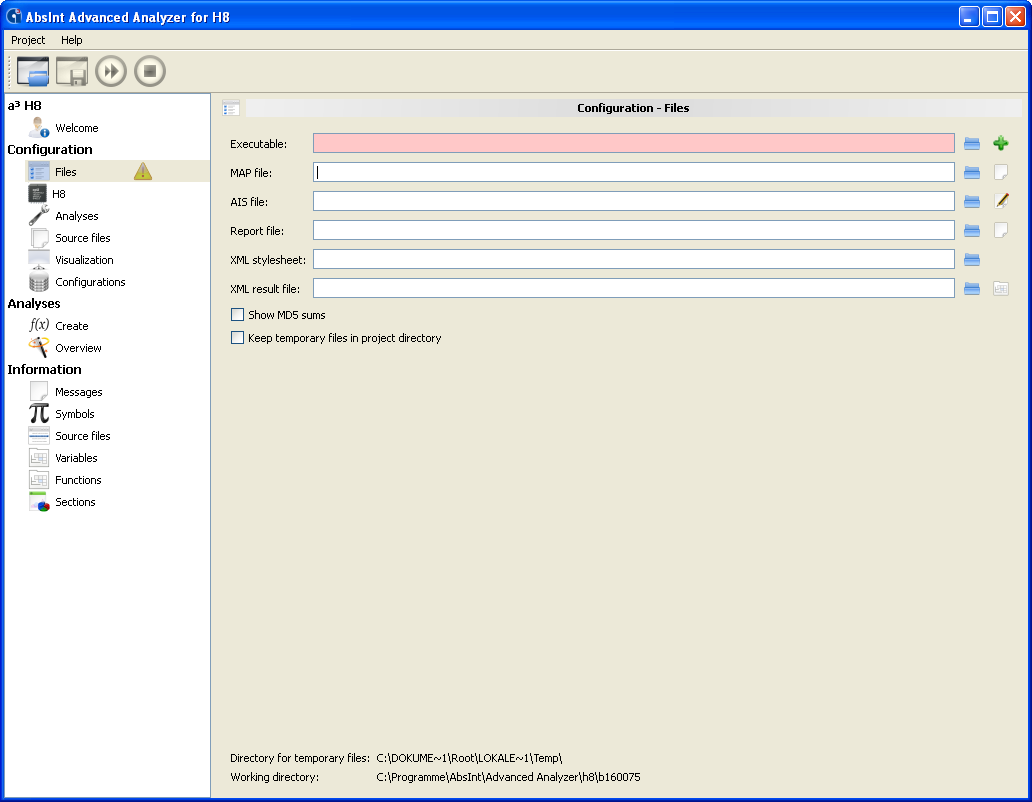The width and height of the screenshot is (1032, 802).
Task: Click the Configuration - Files header icon
Action: [x=231, y=108]
